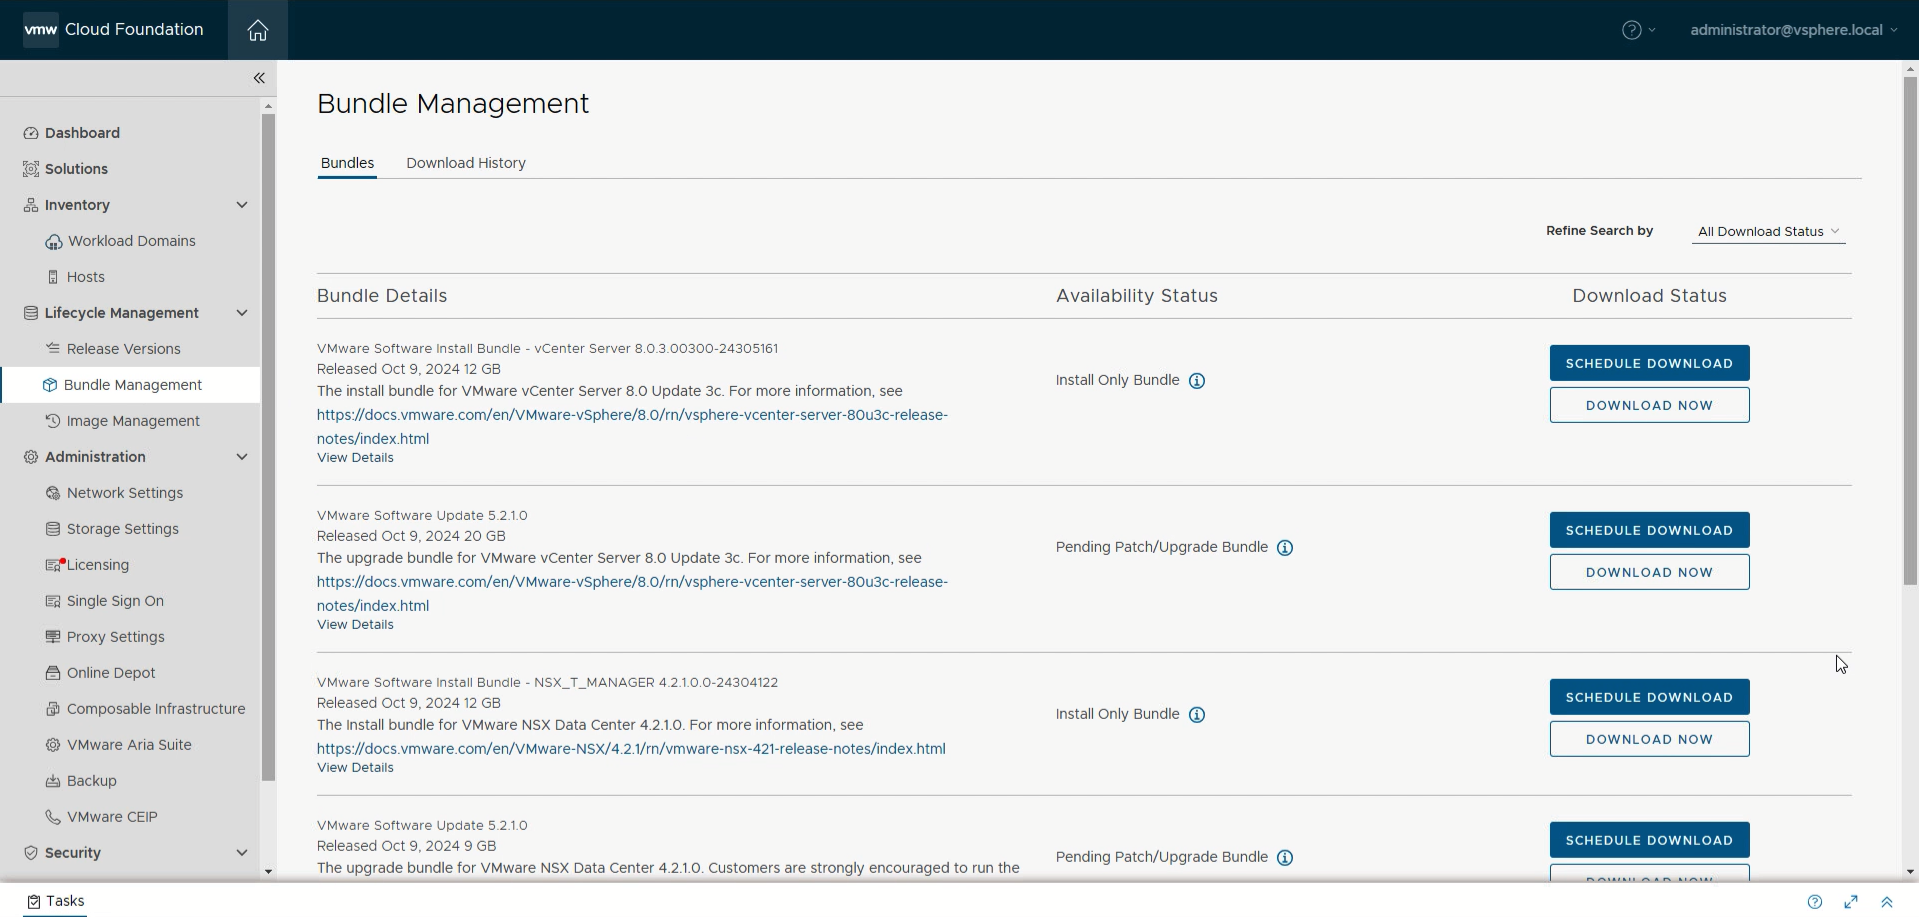
Task: Select the Image Management sidebar icon
Action: 54,421
